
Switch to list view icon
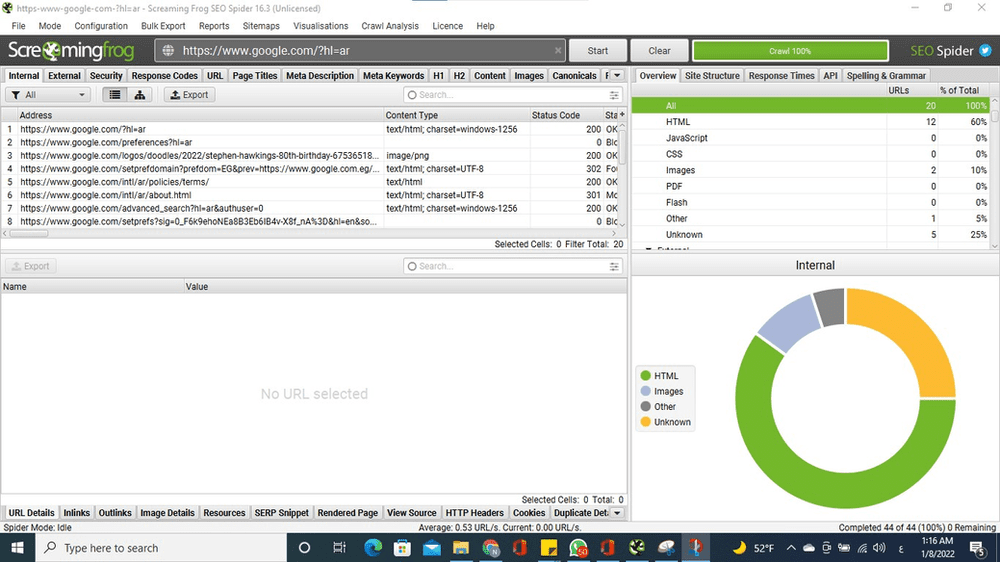coord(114,94)
